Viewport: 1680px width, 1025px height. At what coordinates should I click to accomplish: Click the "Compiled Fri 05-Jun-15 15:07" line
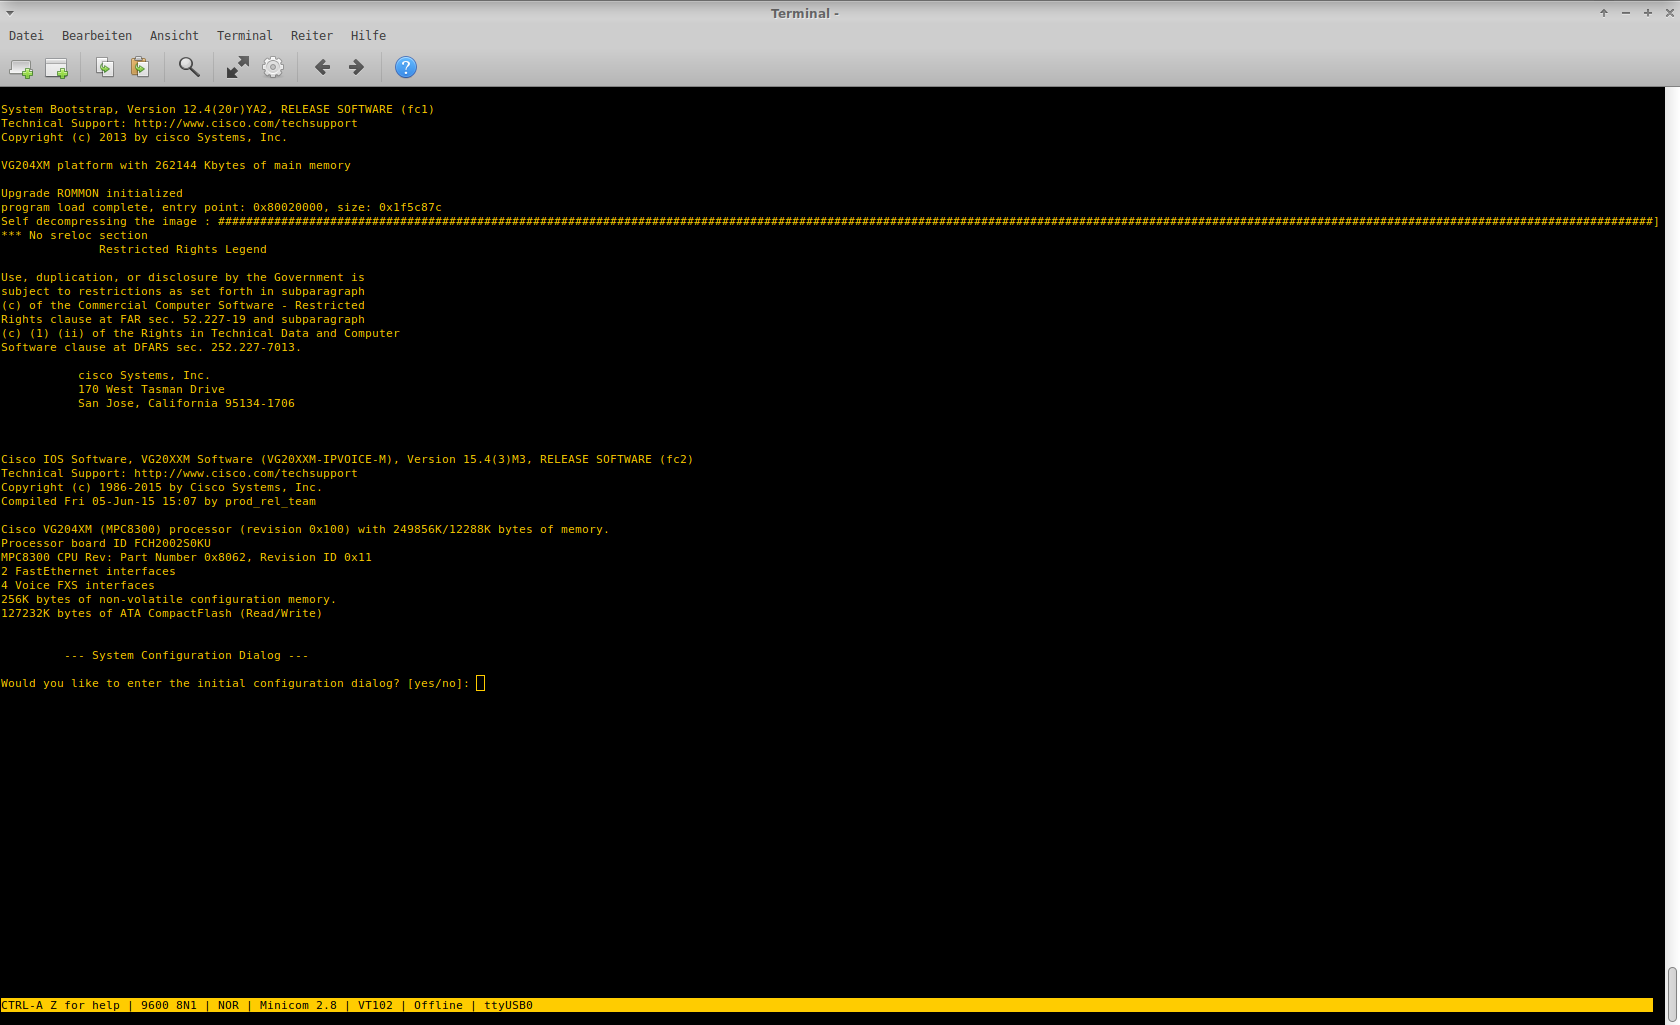pyautogui.click(x=158, y=502)
